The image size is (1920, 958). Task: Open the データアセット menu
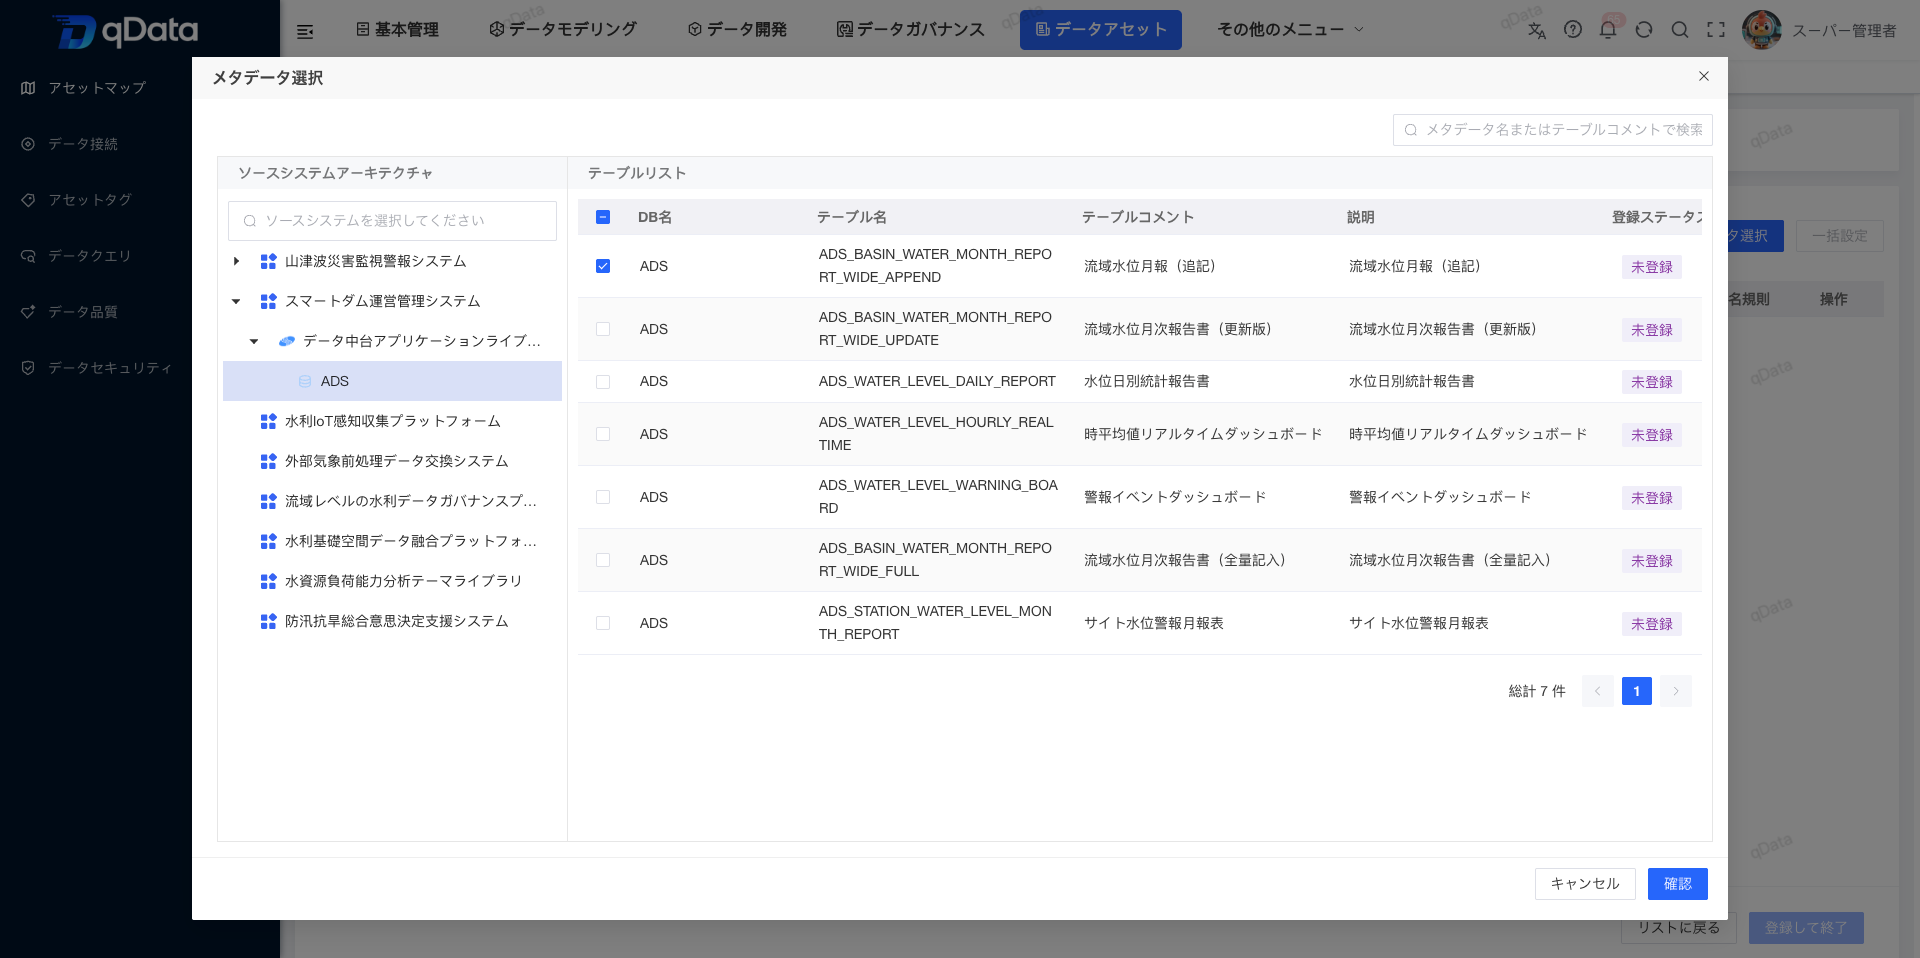tap(1101, 30)
